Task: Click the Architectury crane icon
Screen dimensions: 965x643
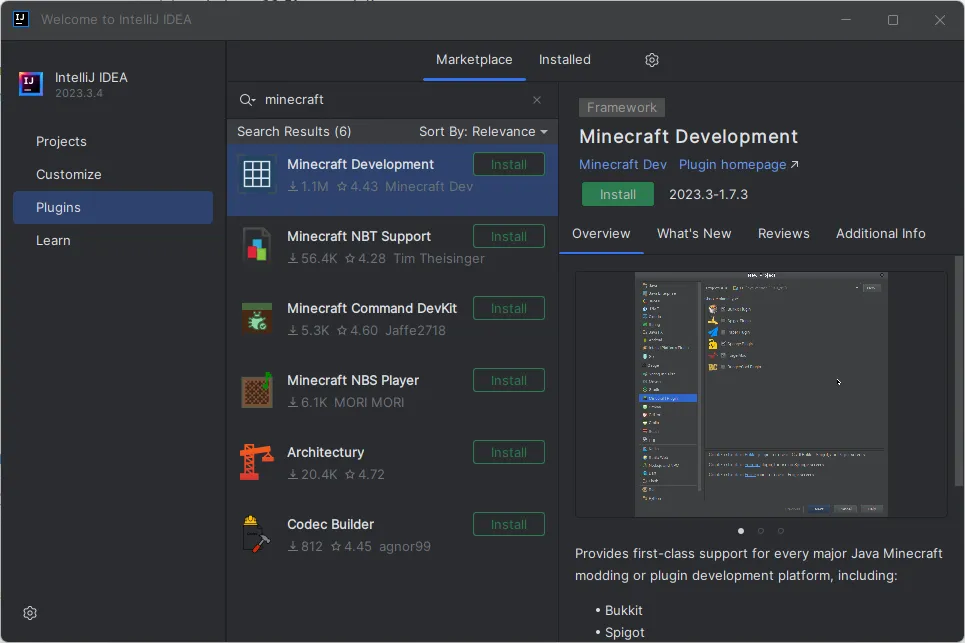Action: [257, 462]
